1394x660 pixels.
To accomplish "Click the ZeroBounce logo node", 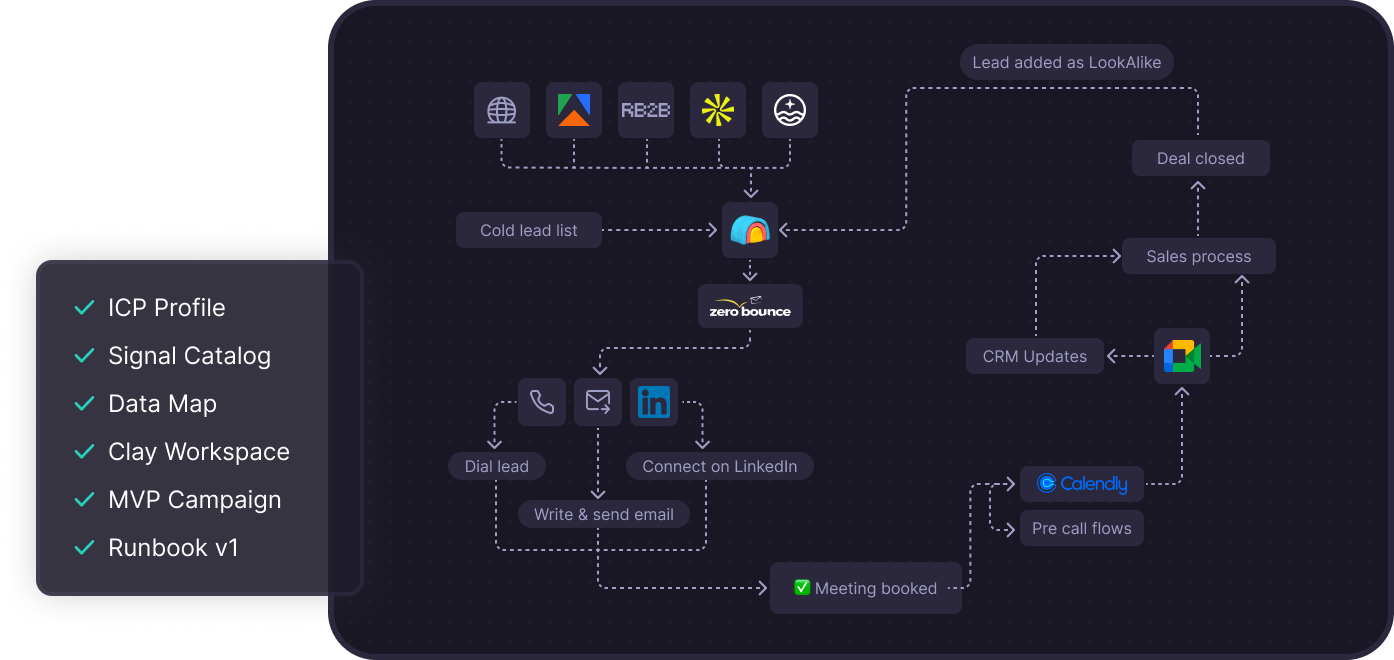I will point(750,307).
